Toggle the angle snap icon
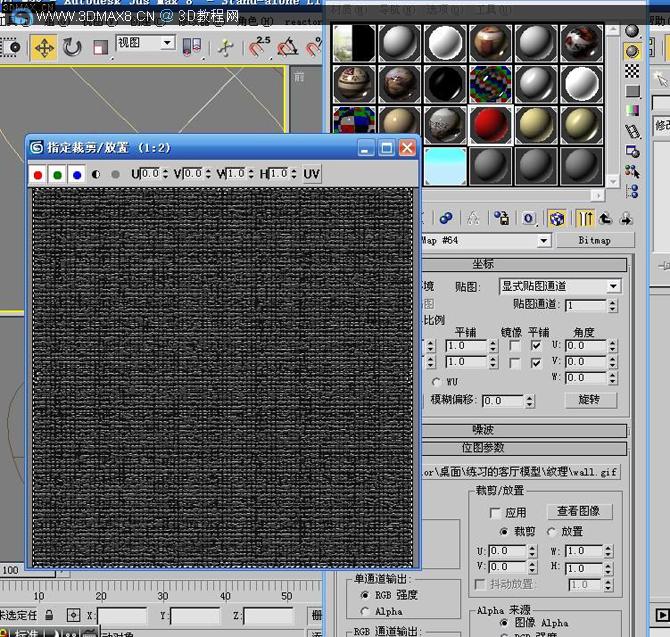 287,47
